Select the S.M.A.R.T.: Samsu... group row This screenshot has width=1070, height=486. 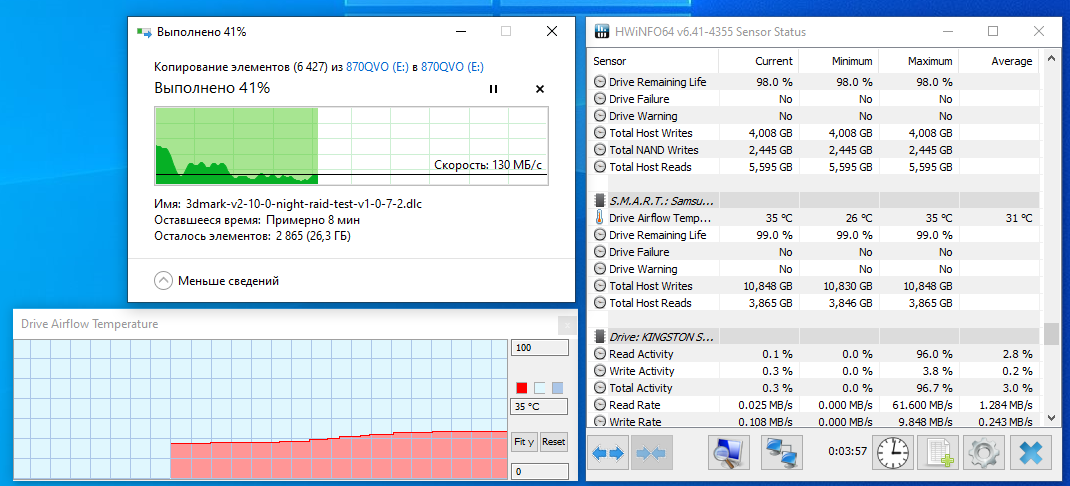pyautogui.click(x=814, y=201)
